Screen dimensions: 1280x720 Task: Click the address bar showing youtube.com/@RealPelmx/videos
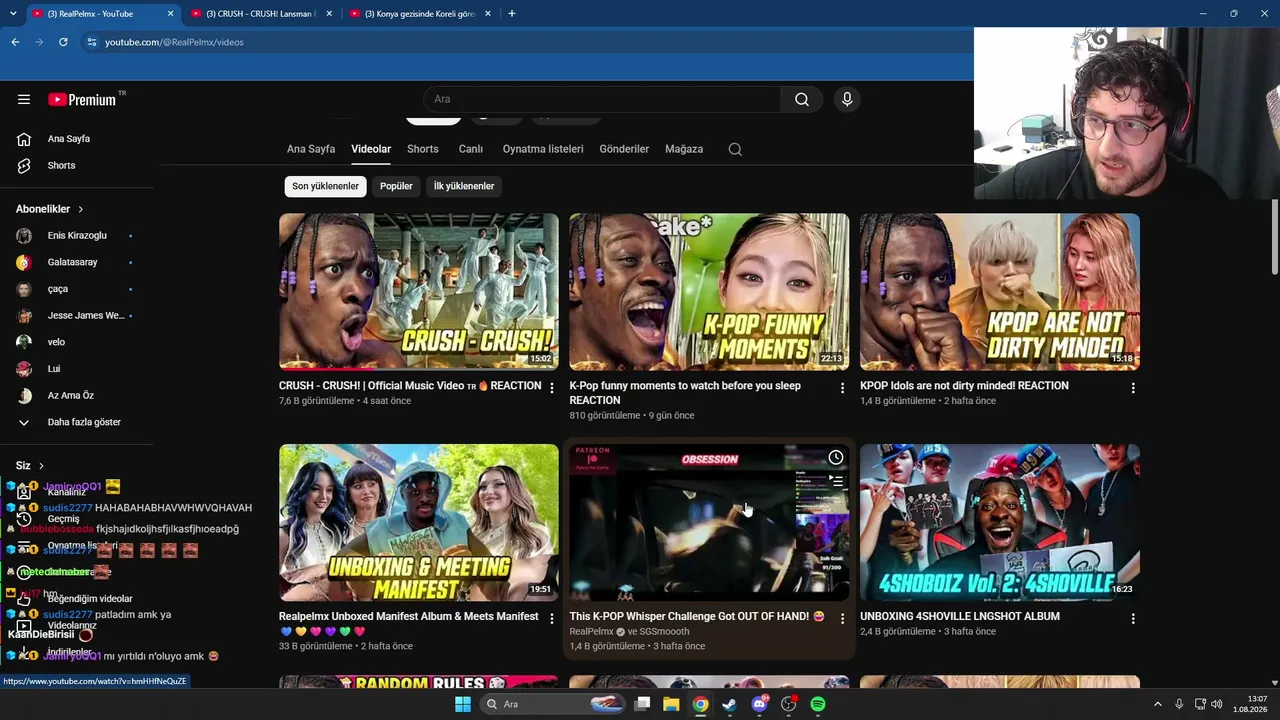click(x=174, y=42)
